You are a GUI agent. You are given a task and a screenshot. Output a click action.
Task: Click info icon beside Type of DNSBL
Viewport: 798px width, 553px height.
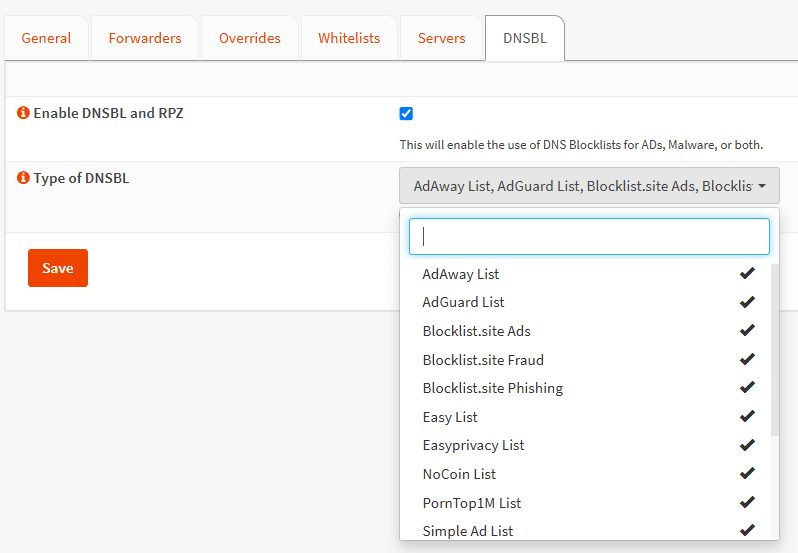(24, 179)
